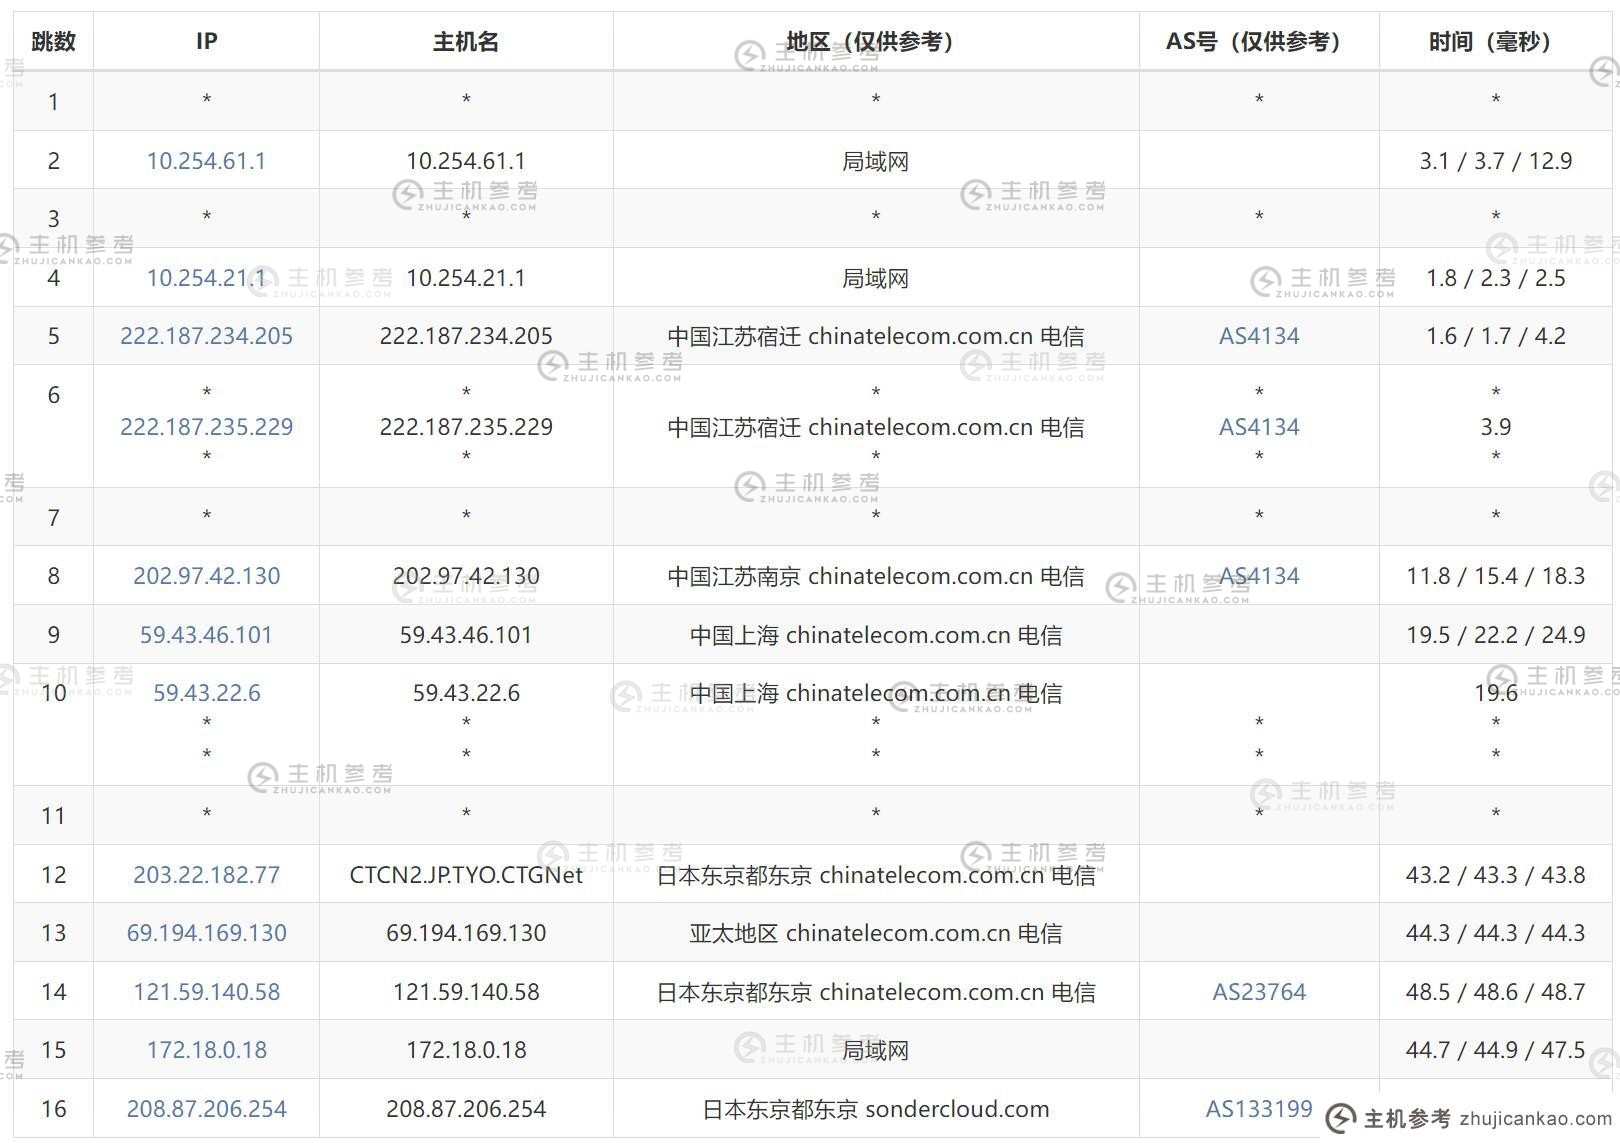Select the 地区（仅供参考） column header

point(876,41)
